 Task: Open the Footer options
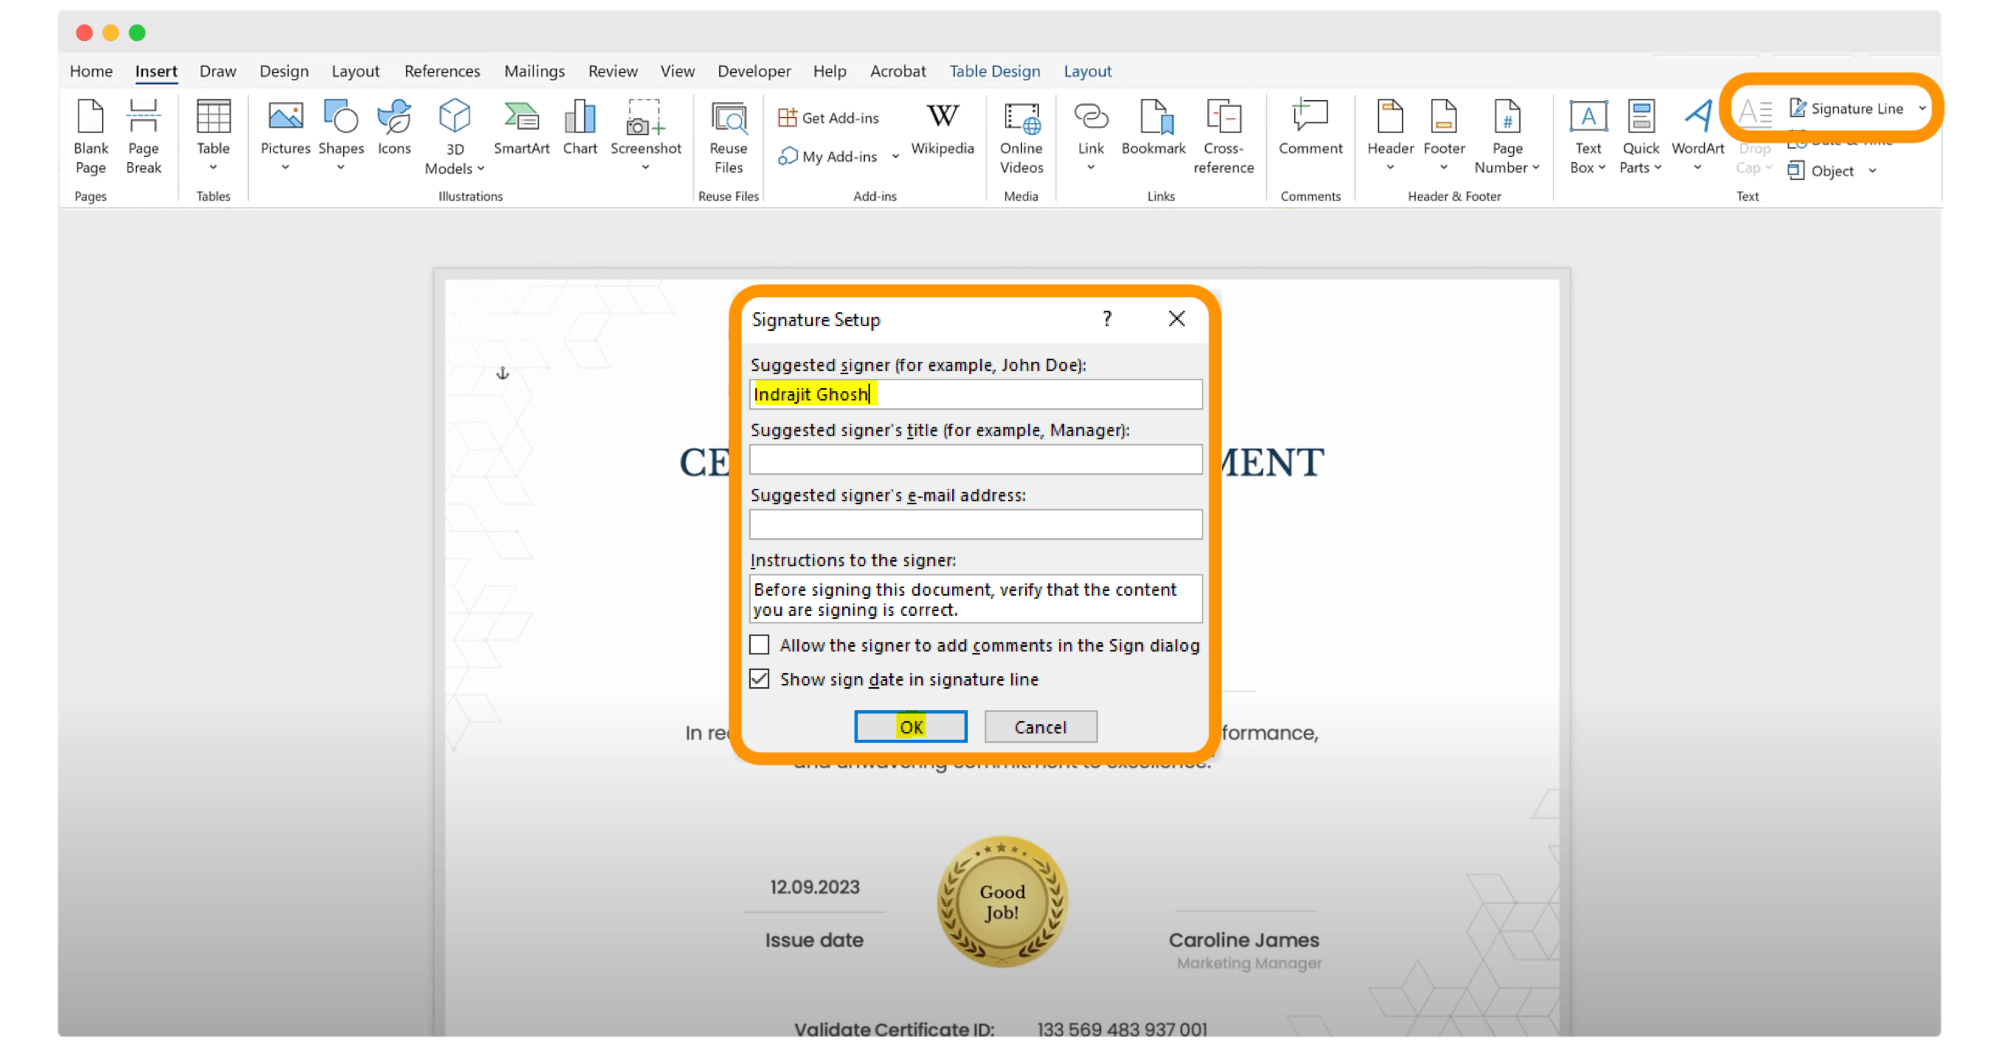point(1444,137)
